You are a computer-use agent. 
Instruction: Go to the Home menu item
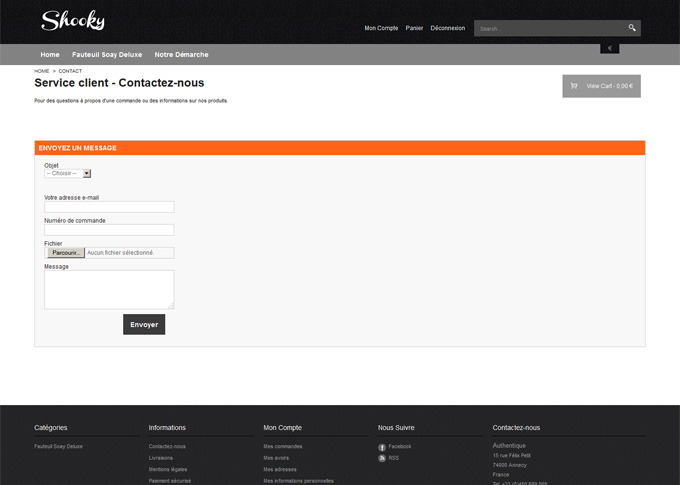click(x=50, y=54)
